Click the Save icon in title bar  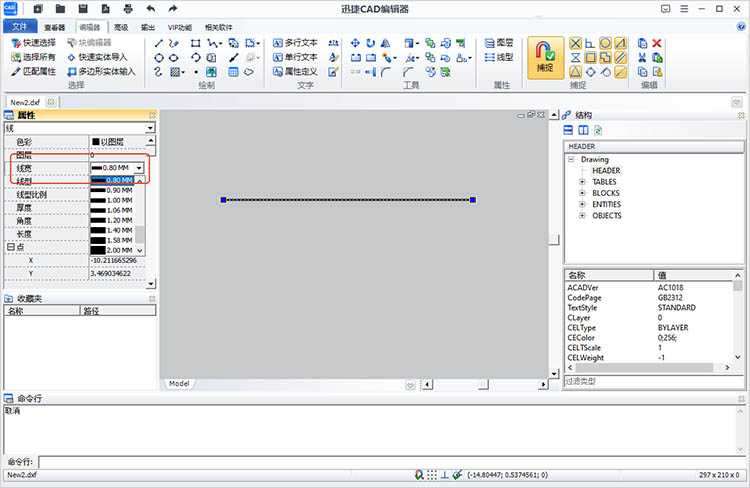click(83, 9)
